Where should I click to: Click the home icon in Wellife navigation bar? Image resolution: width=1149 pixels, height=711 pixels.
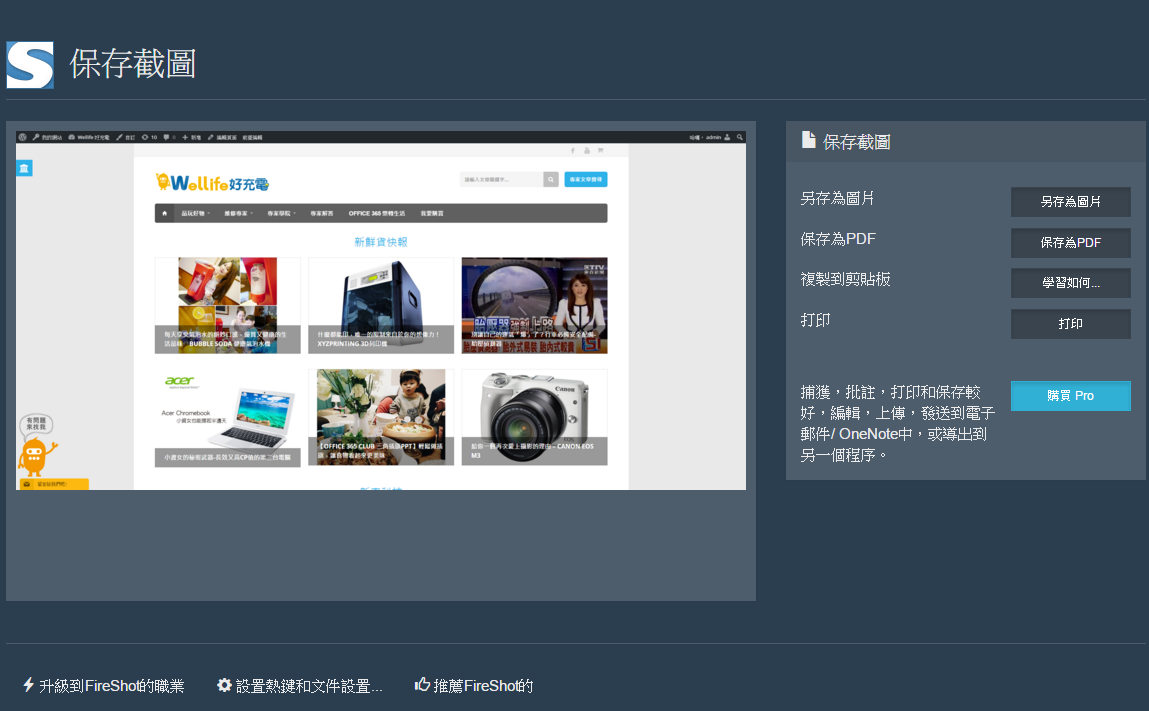pos(165,213)
